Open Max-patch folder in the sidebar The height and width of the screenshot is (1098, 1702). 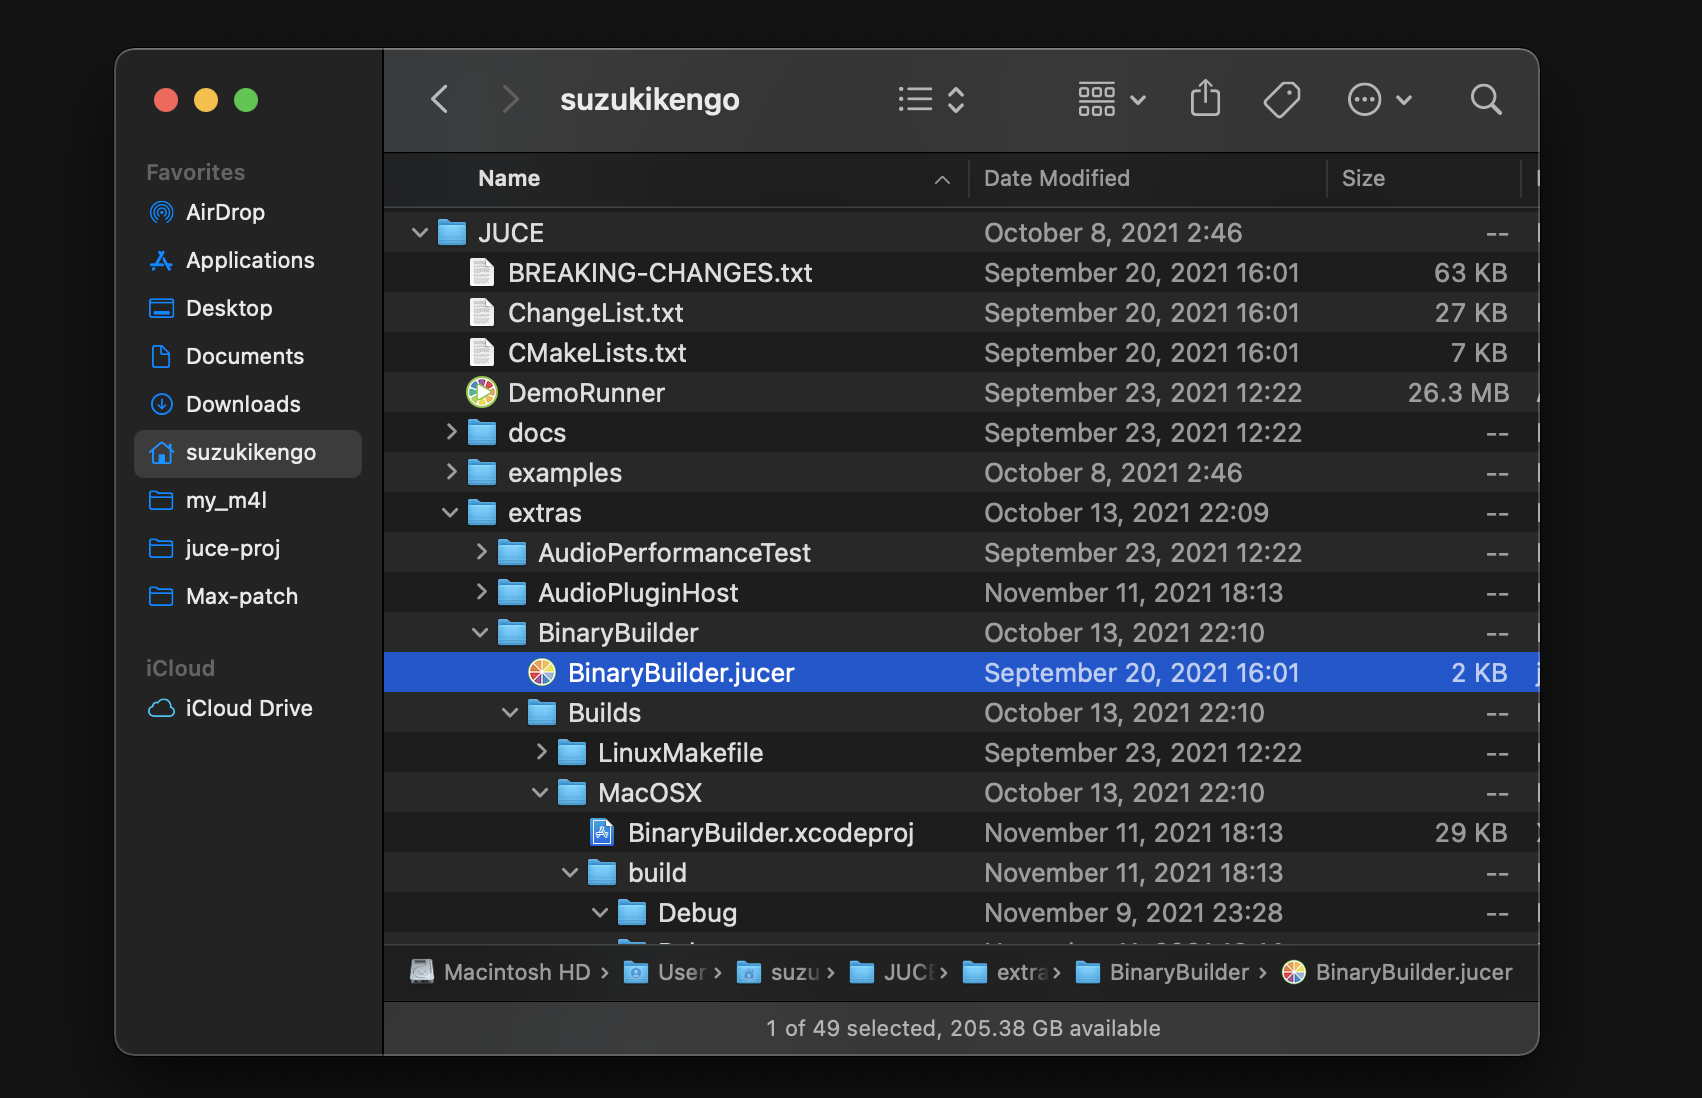[247, 596]
